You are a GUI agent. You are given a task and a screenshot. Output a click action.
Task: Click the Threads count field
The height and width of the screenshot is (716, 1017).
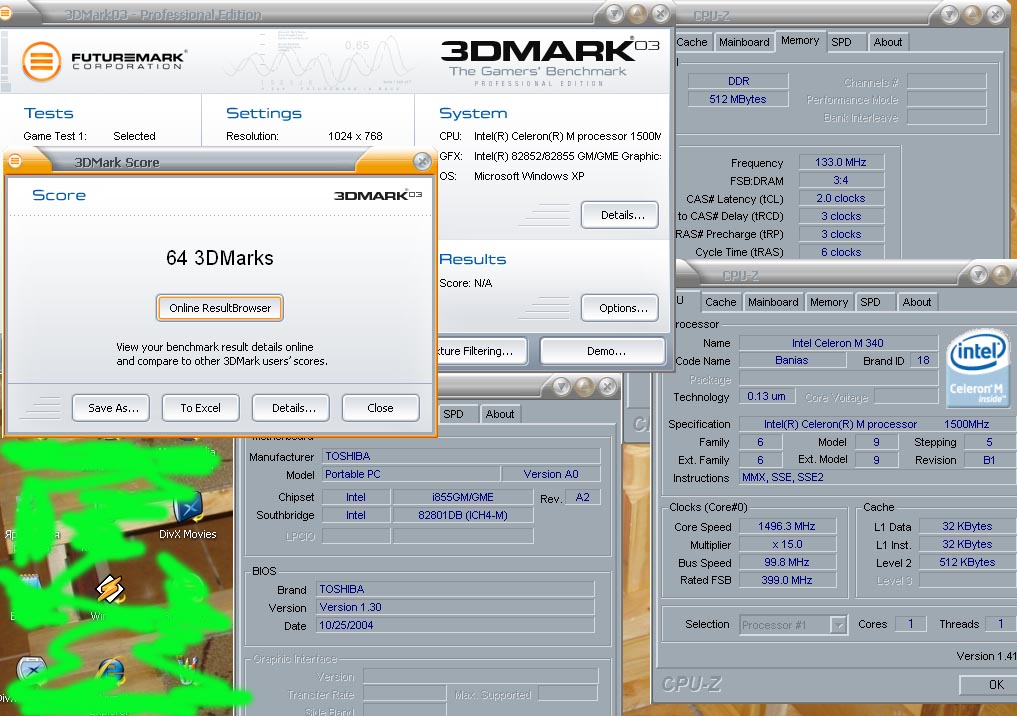click(x=1000, y=624)
